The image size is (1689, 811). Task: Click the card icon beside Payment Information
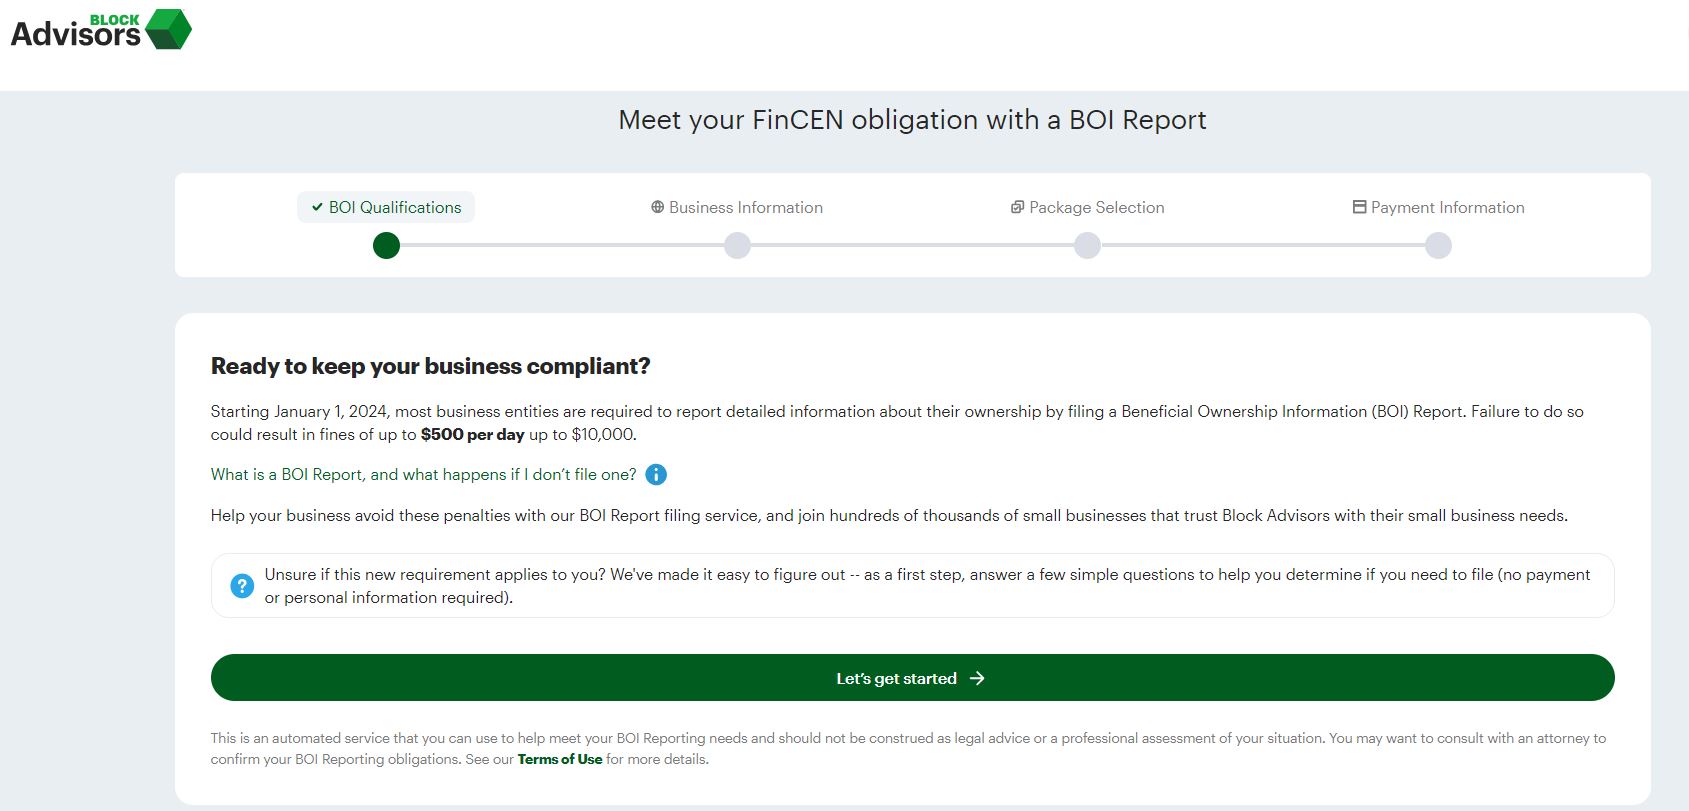coord(1359,207)
